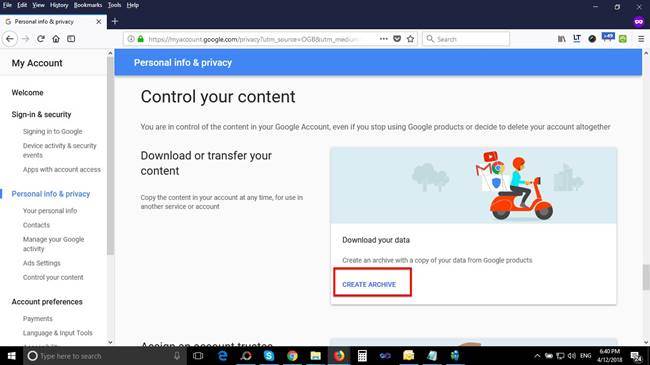The width and height of the screenshot is (650, 365).
Task: Open Payments in the sidebar
Action: (38, 319)
